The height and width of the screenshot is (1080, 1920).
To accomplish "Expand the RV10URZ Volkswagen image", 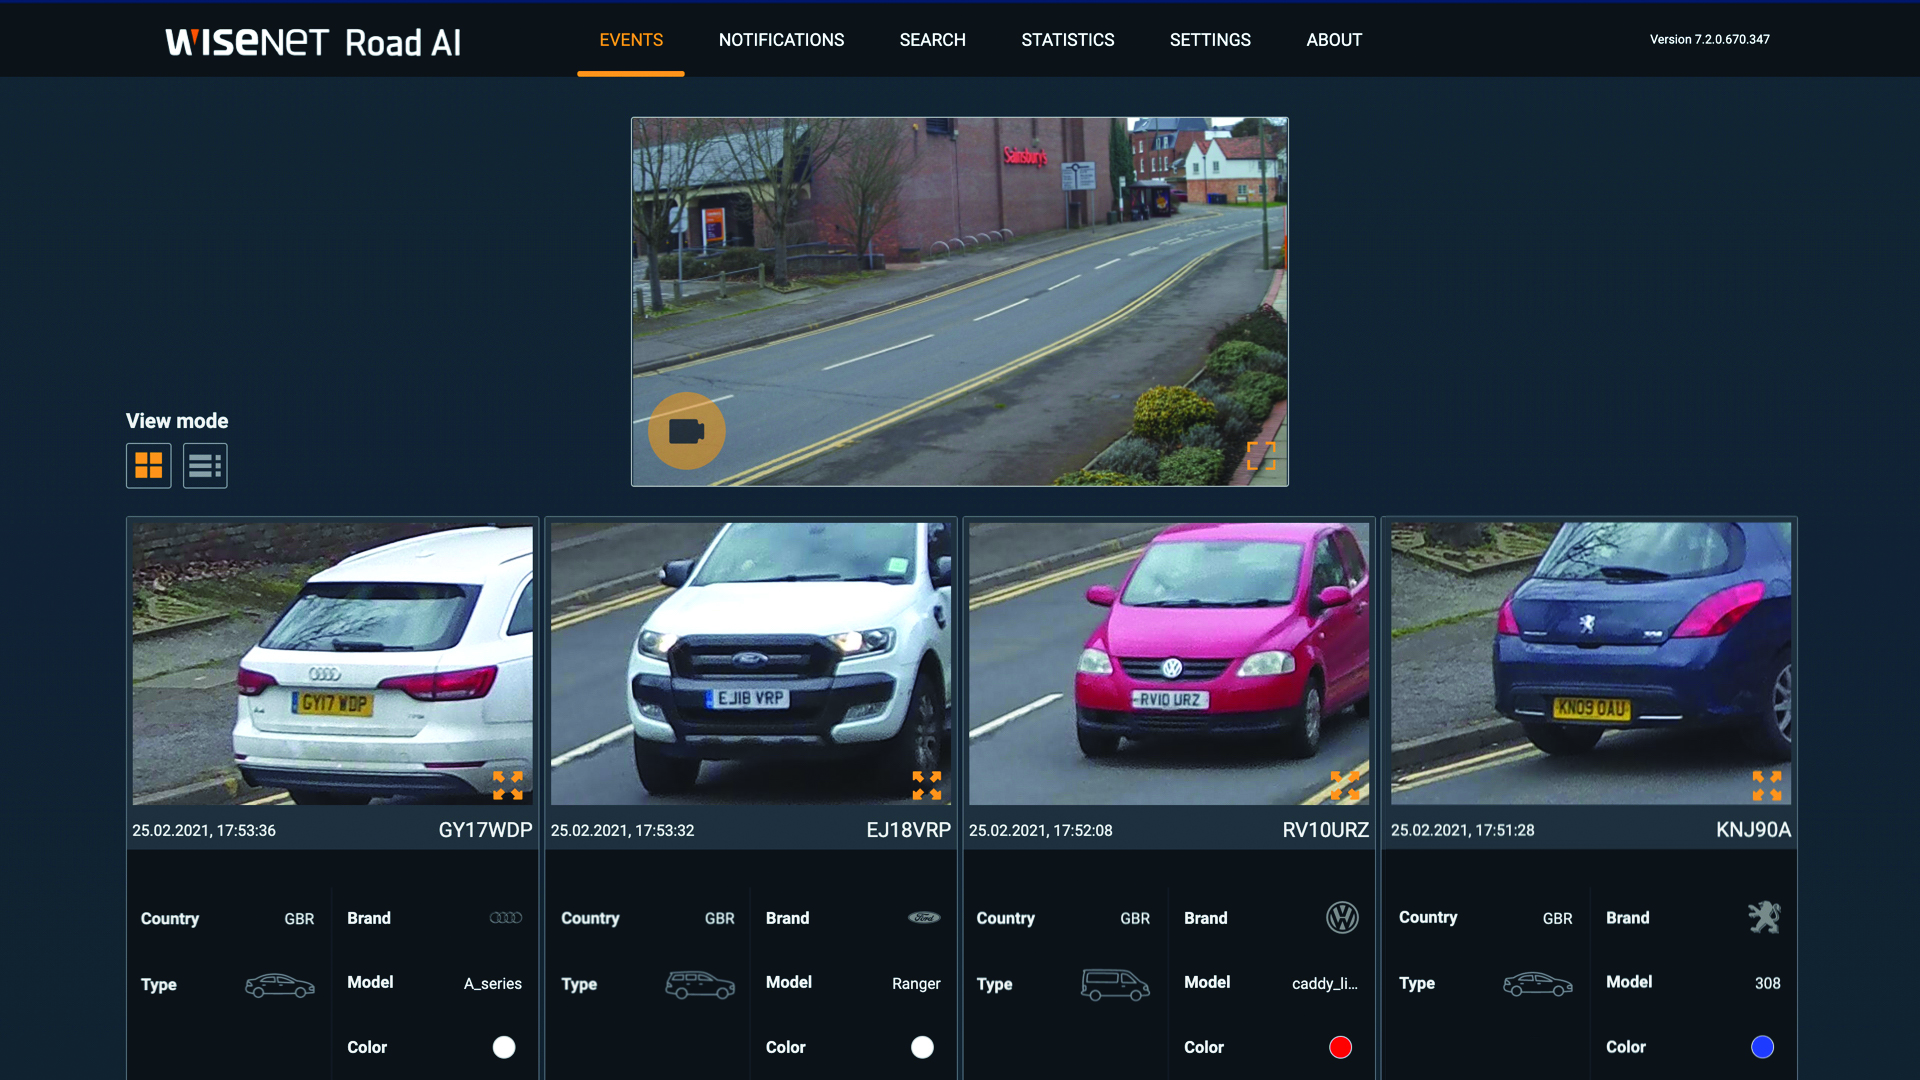I will [1345, 785].
